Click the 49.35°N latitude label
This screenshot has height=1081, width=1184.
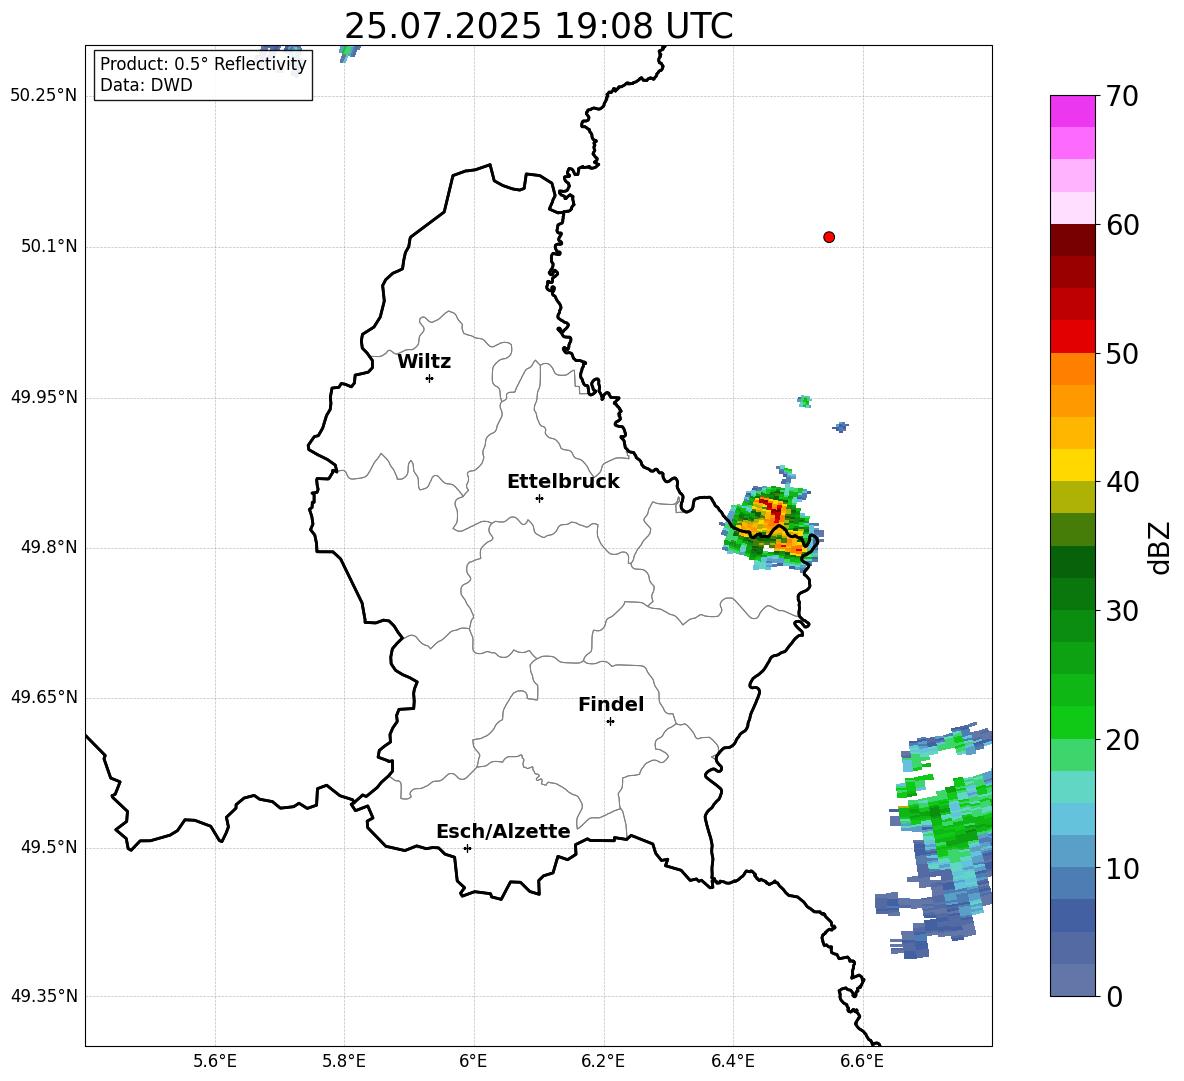coord(44,996)
